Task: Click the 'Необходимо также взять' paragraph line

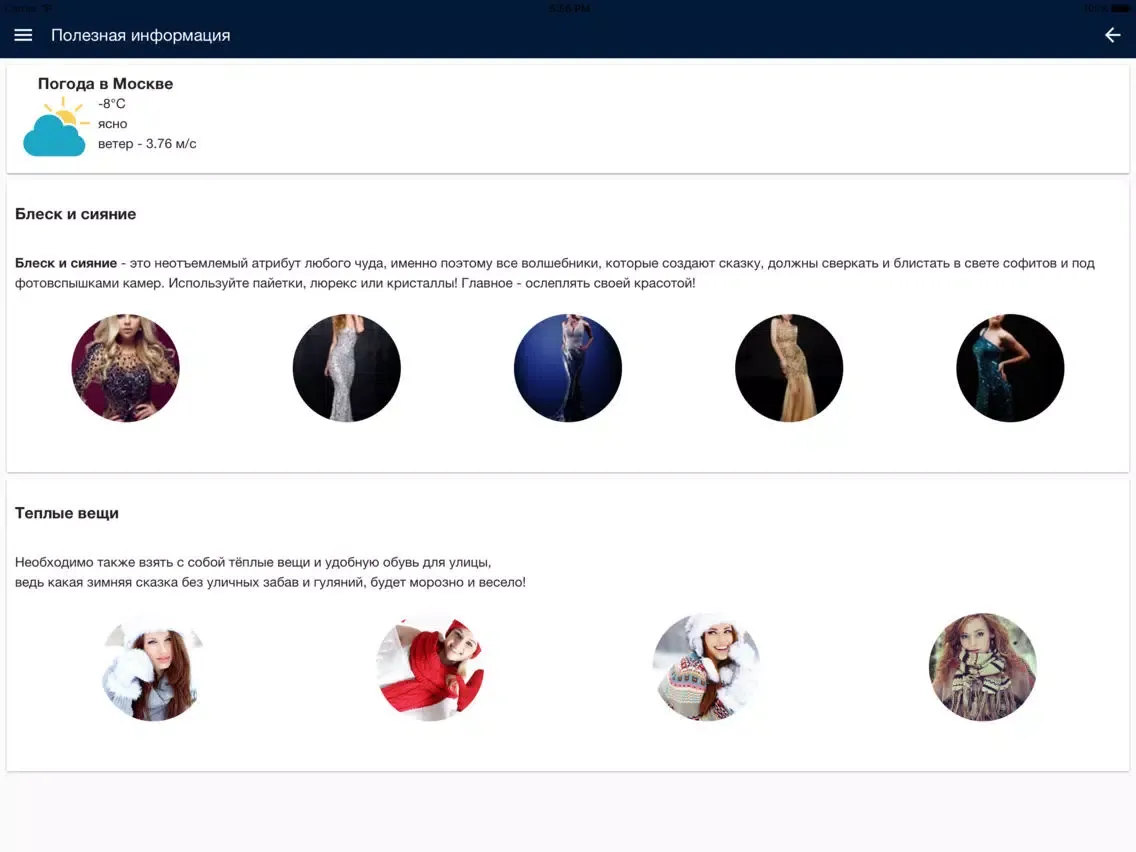Action: tap(253, 562)
